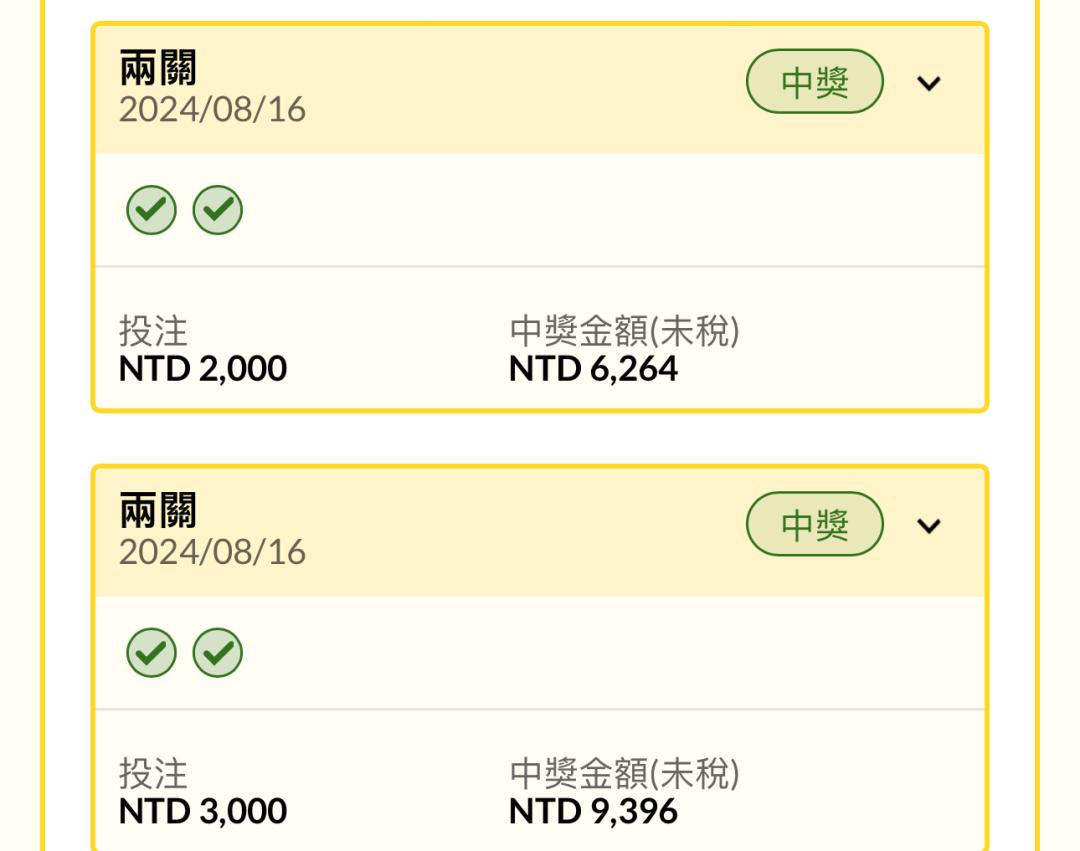Viewport: 1080px width, 851px height.
Task: Click 投注 label in first card
Action: point(153,331)
